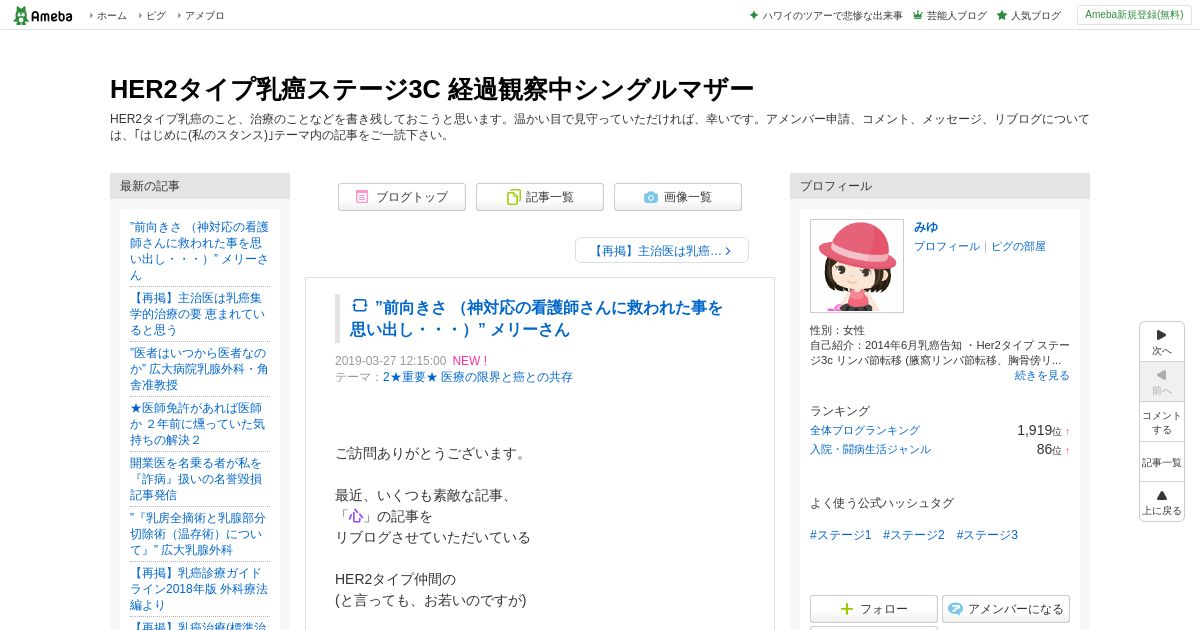The height and width of the screenshot is (630, 1200).
Task: Open the 全体ブログランキング link
Action: point(865,430)
